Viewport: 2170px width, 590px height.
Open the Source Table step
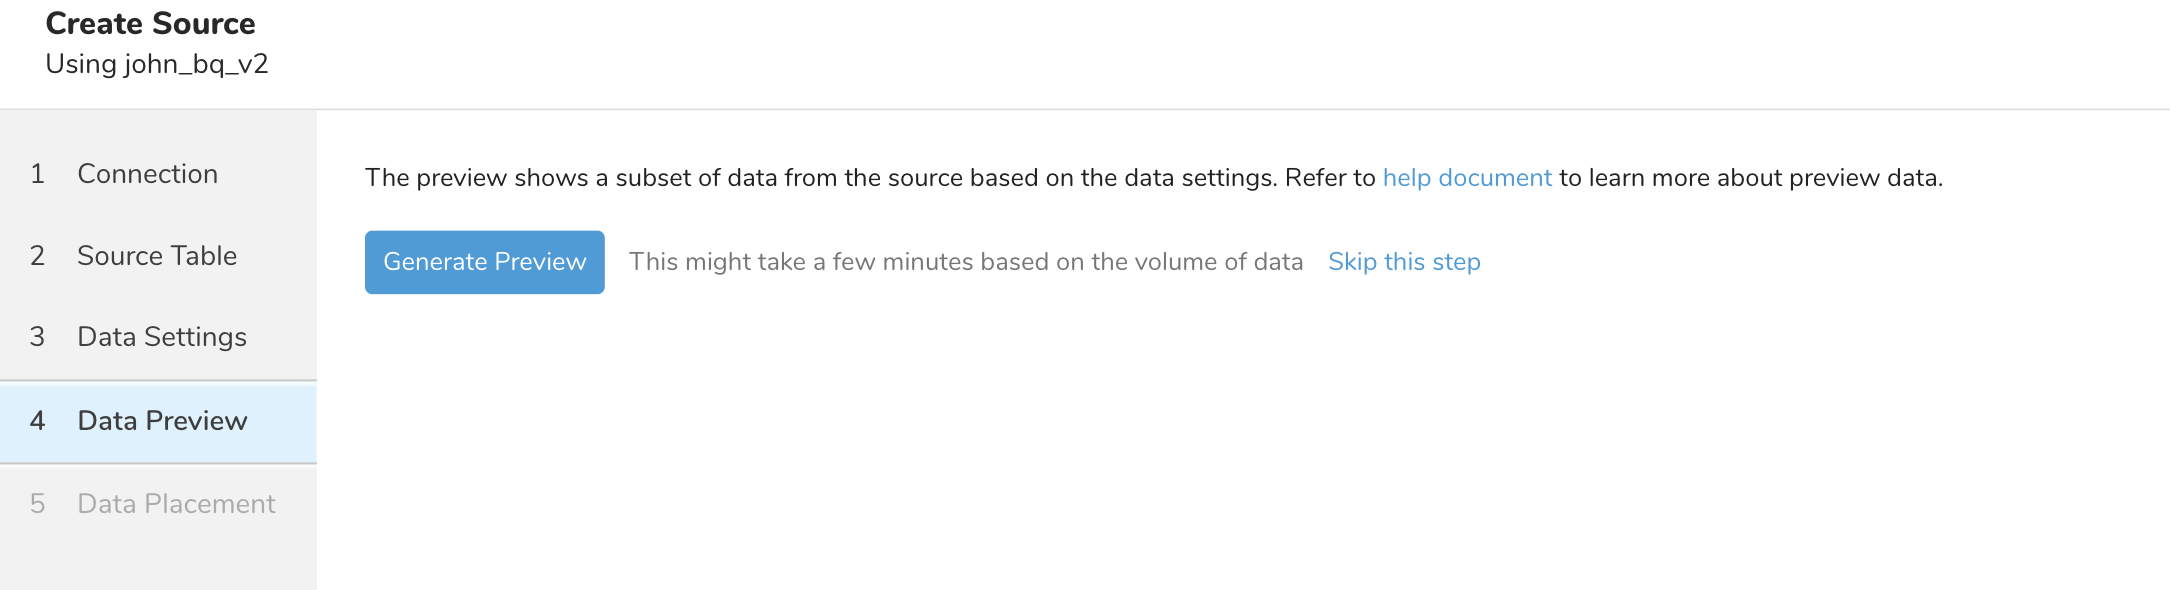tap(157, 256)
